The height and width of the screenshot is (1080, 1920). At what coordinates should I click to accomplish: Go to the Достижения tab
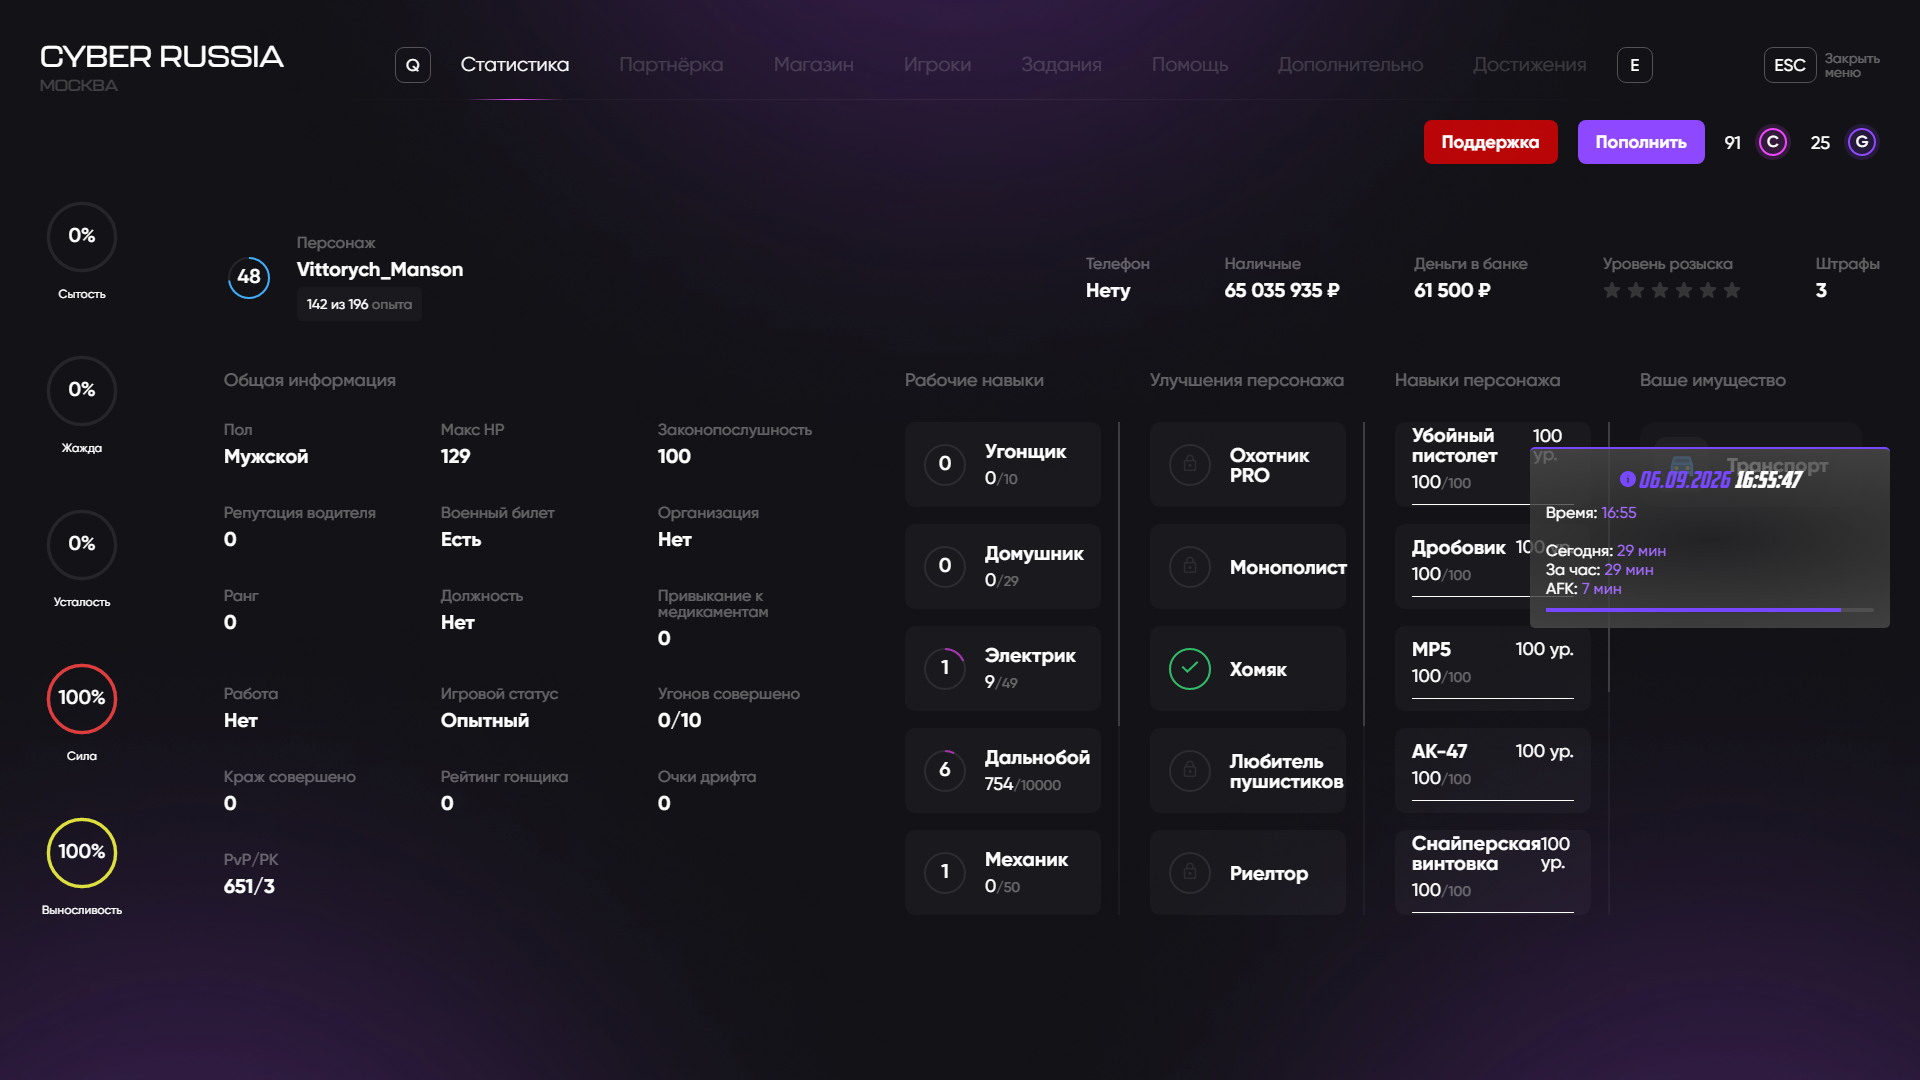1529,65
